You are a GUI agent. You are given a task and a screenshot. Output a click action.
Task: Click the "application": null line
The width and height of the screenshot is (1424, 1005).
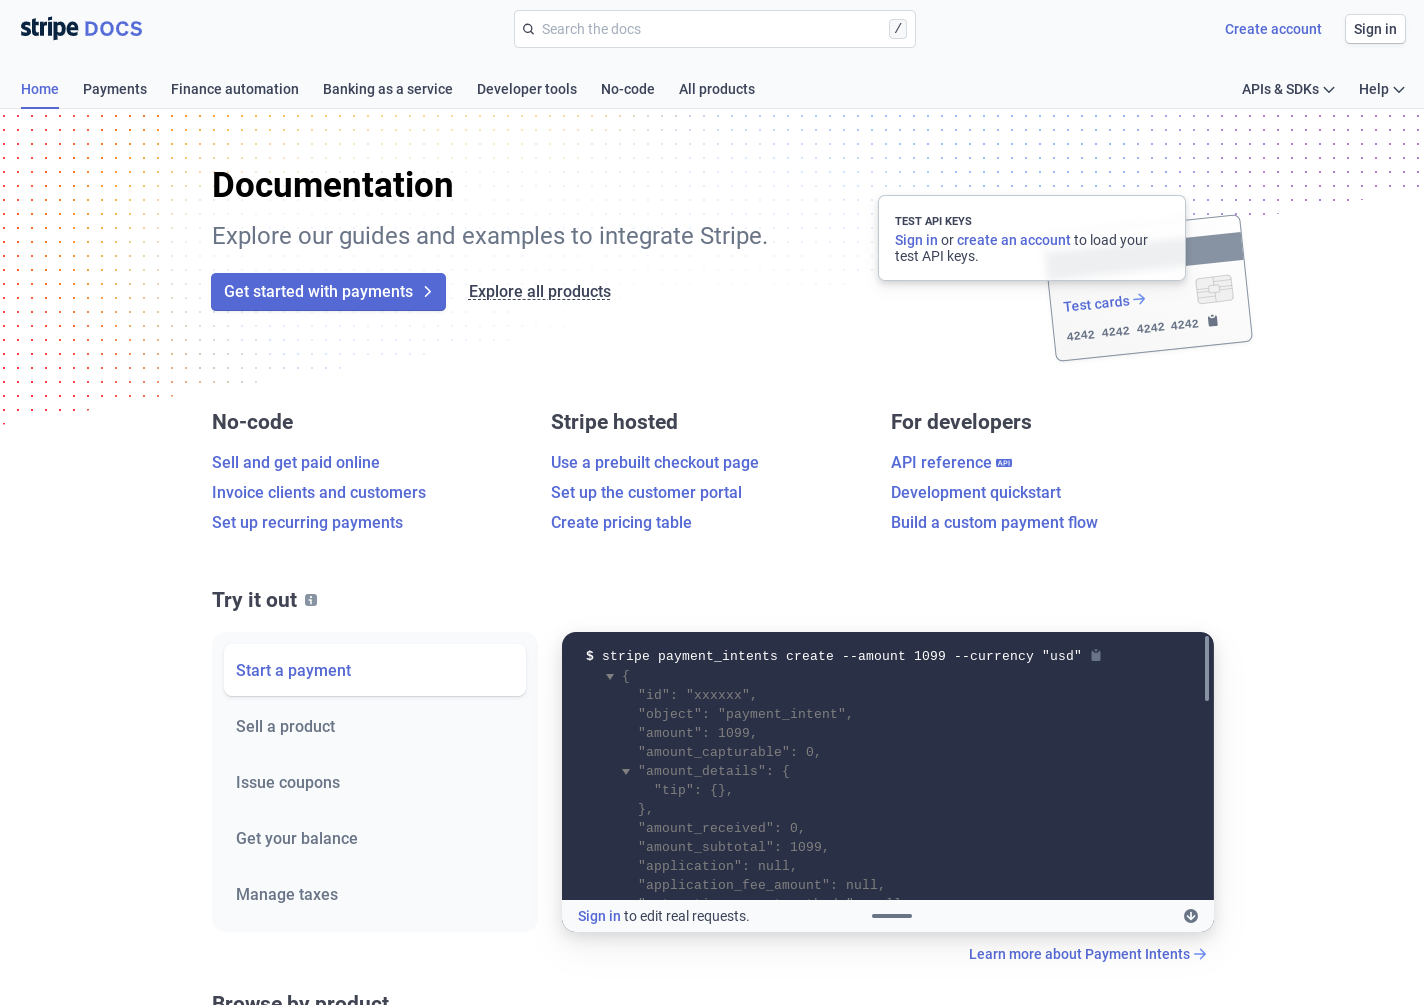coord(718,866)
